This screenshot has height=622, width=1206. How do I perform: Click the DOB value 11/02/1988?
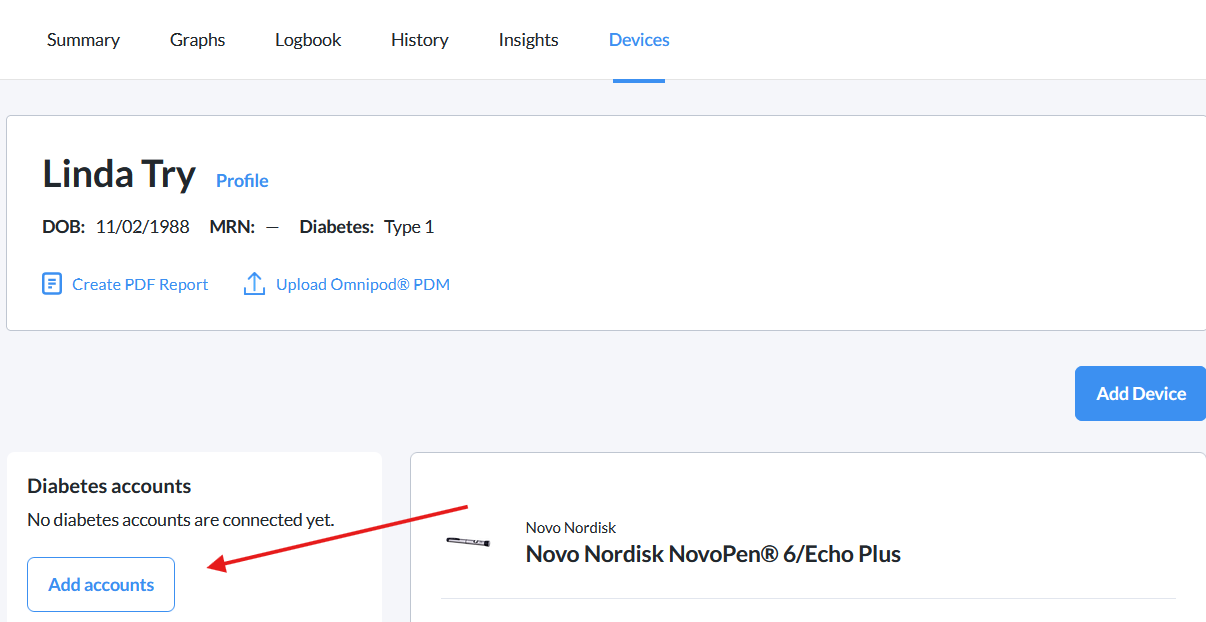(x=143, y=227)
